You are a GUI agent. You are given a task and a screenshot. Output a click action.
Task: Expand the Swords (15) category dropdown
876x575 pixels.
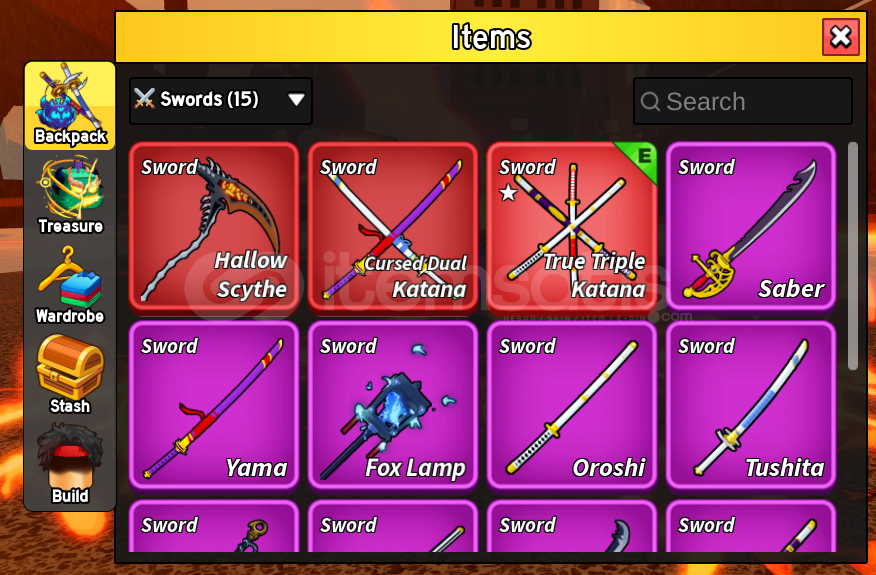coord(221,101)
